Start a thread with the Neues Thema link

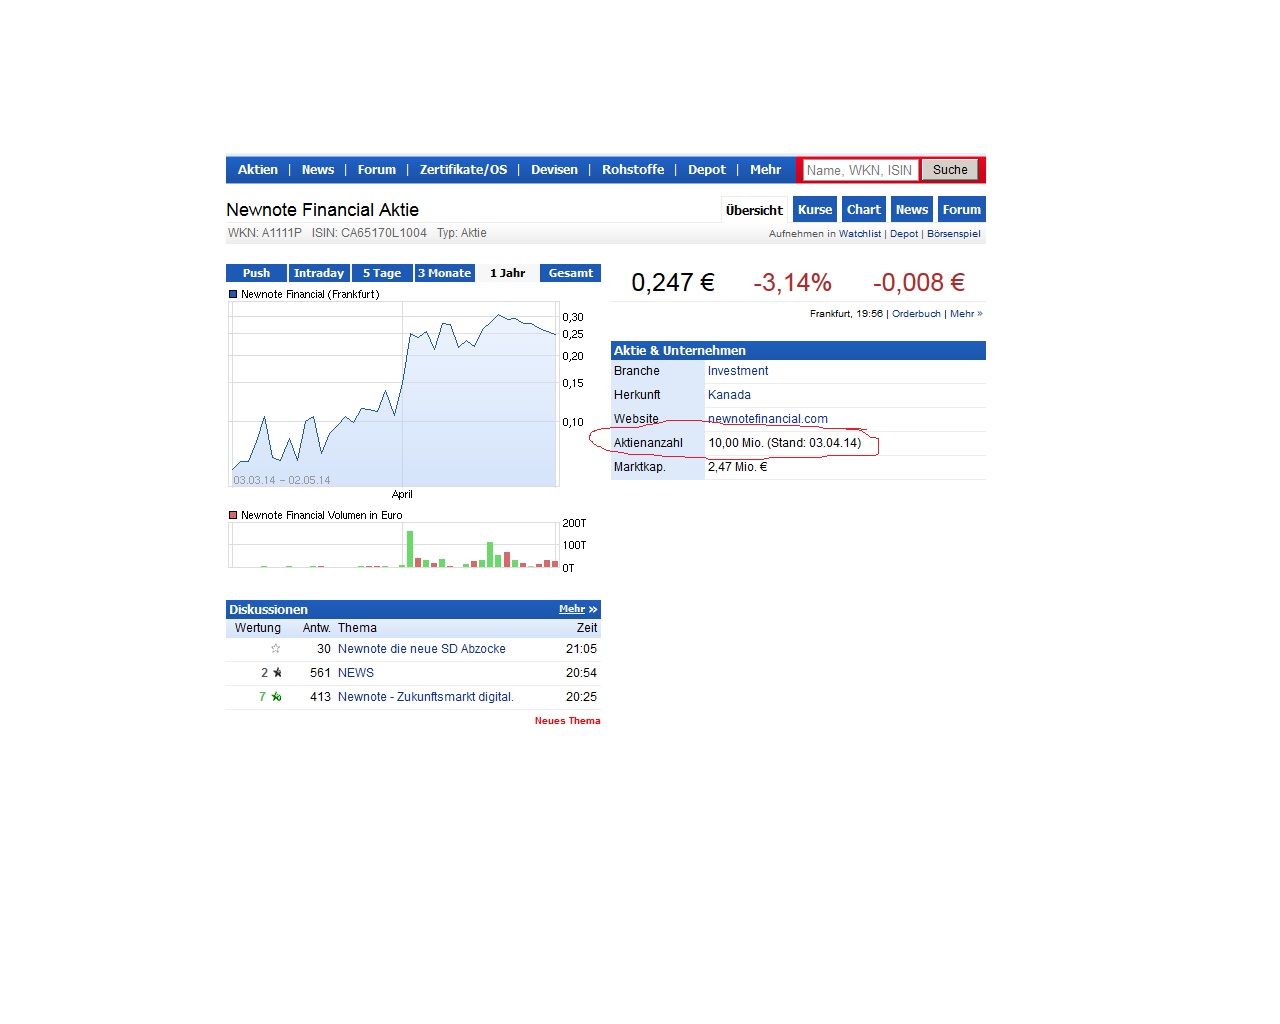(567, 721)
